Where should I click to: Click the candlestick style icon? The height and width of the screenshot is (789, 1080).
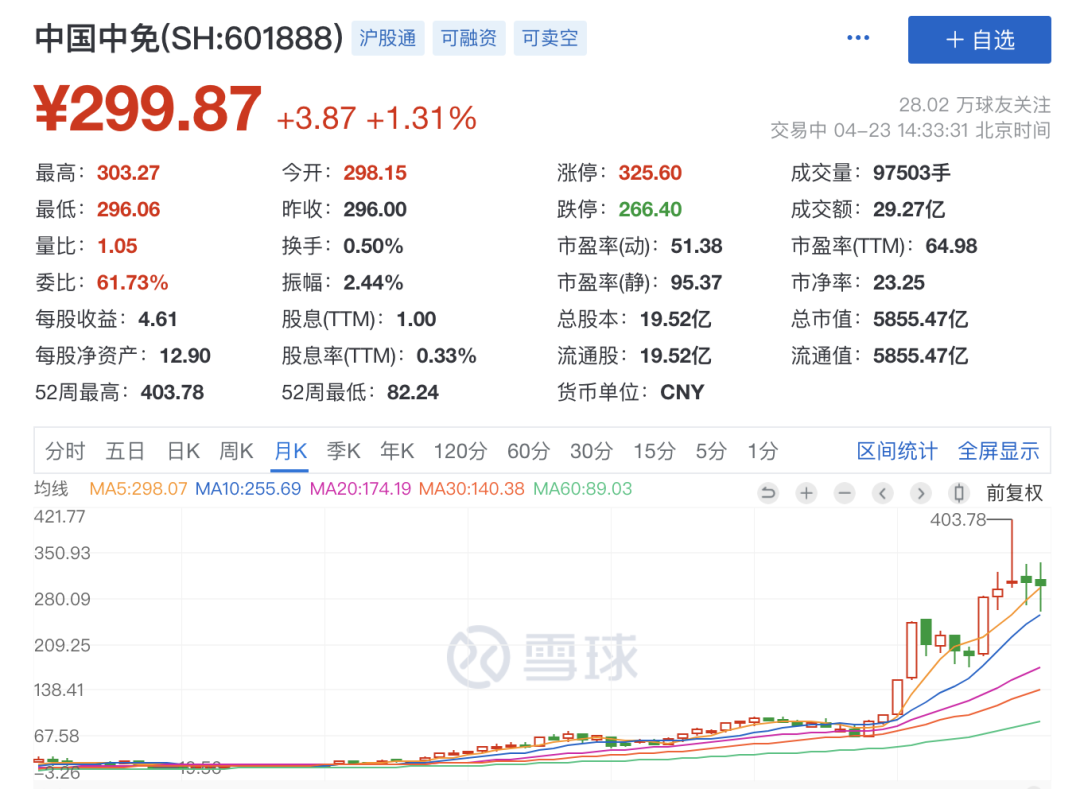[958, 493]
